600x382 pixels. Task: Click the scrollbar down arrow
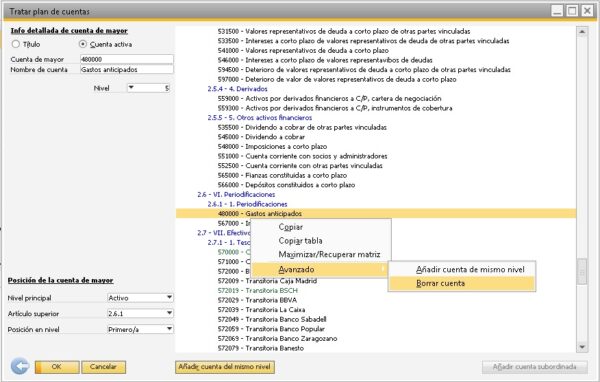coord(582,347)
